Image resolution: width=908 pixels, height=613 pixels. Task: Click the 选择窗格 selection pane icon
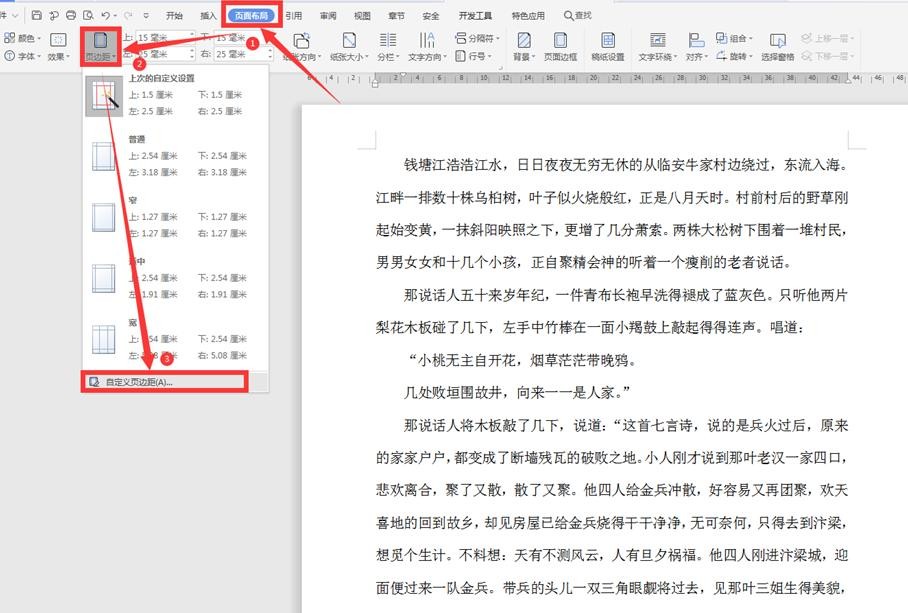tap(777, 45)
